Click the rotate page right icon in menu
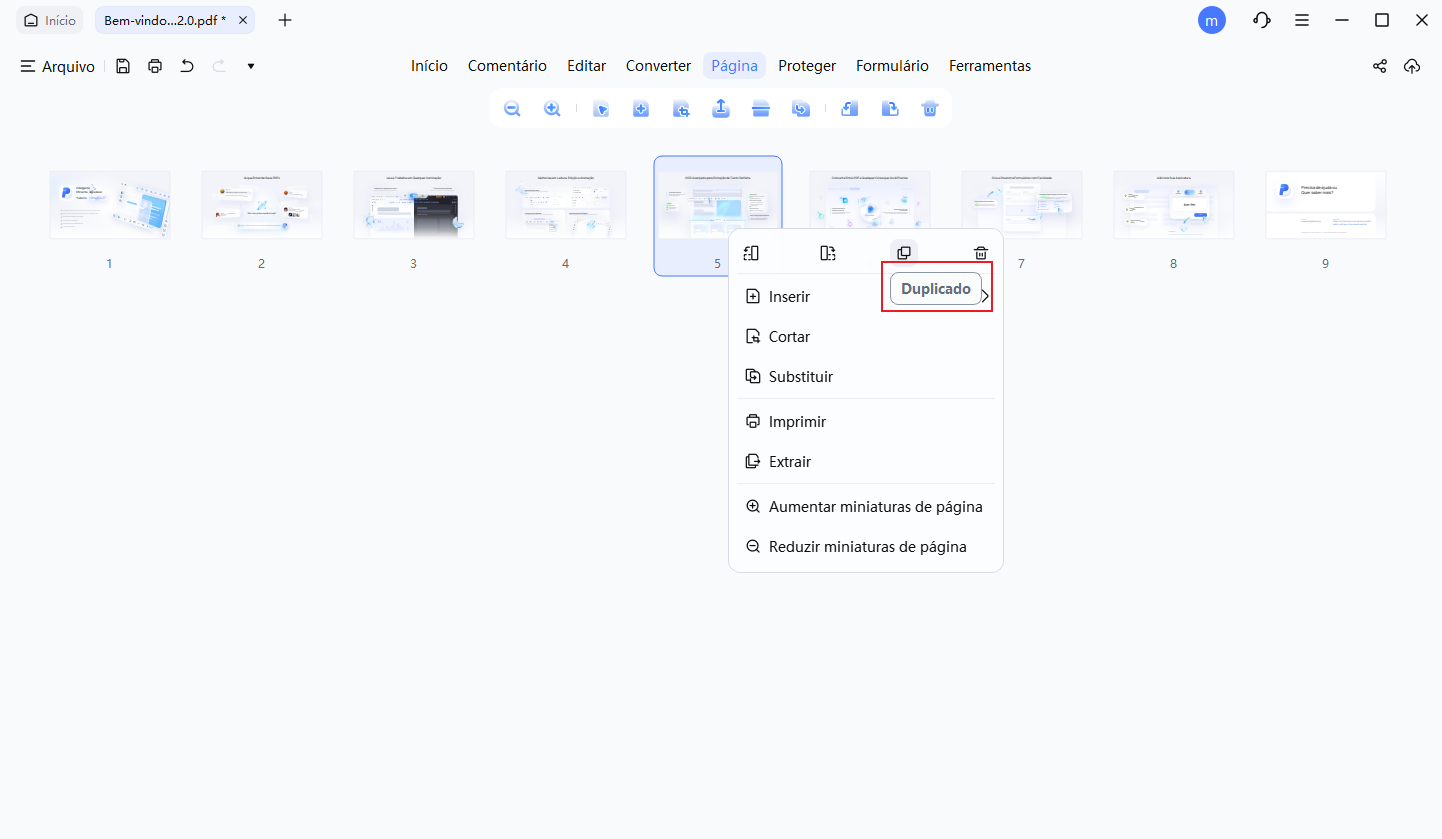Viewport: 1442px width, 839px height. [x=828, y=253]
